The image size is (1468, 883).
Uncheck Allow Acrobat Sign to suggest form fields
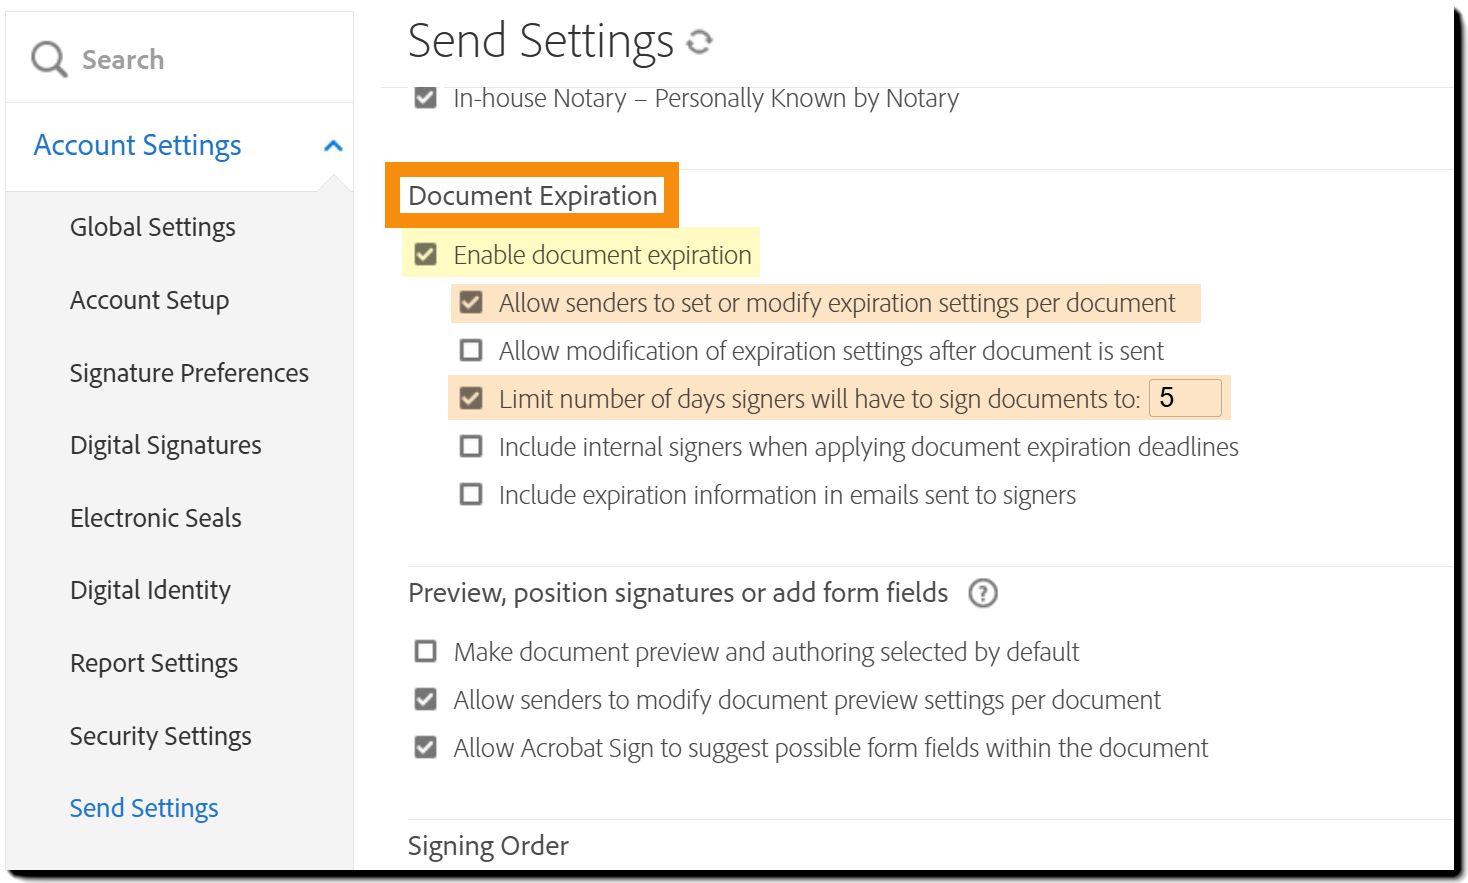[426, 748]
